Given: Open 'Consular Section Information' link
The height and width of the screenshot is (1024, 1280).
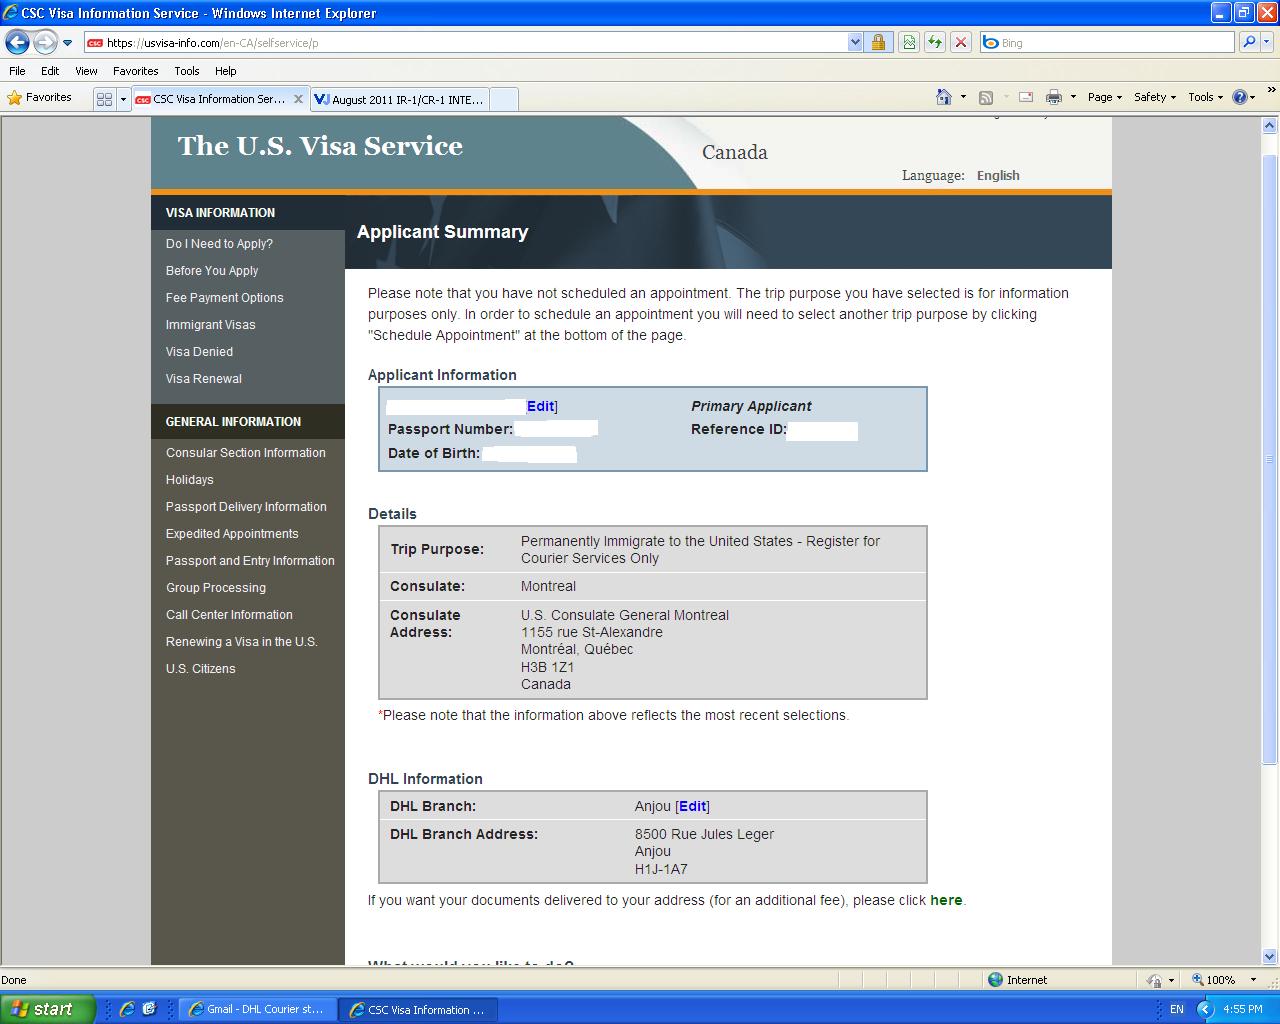Looking at the screenshot, I should coord(246,453).
